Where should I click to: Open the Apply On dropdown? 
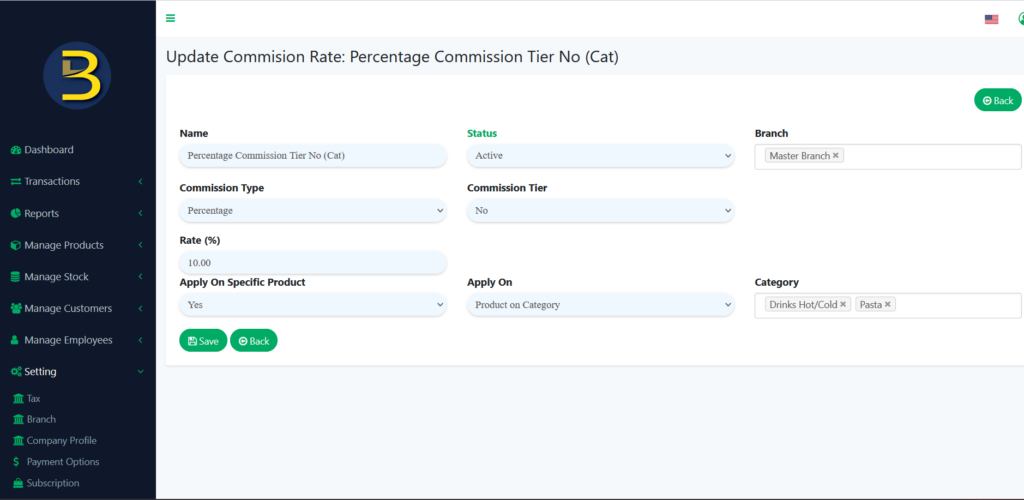[600, 305]
